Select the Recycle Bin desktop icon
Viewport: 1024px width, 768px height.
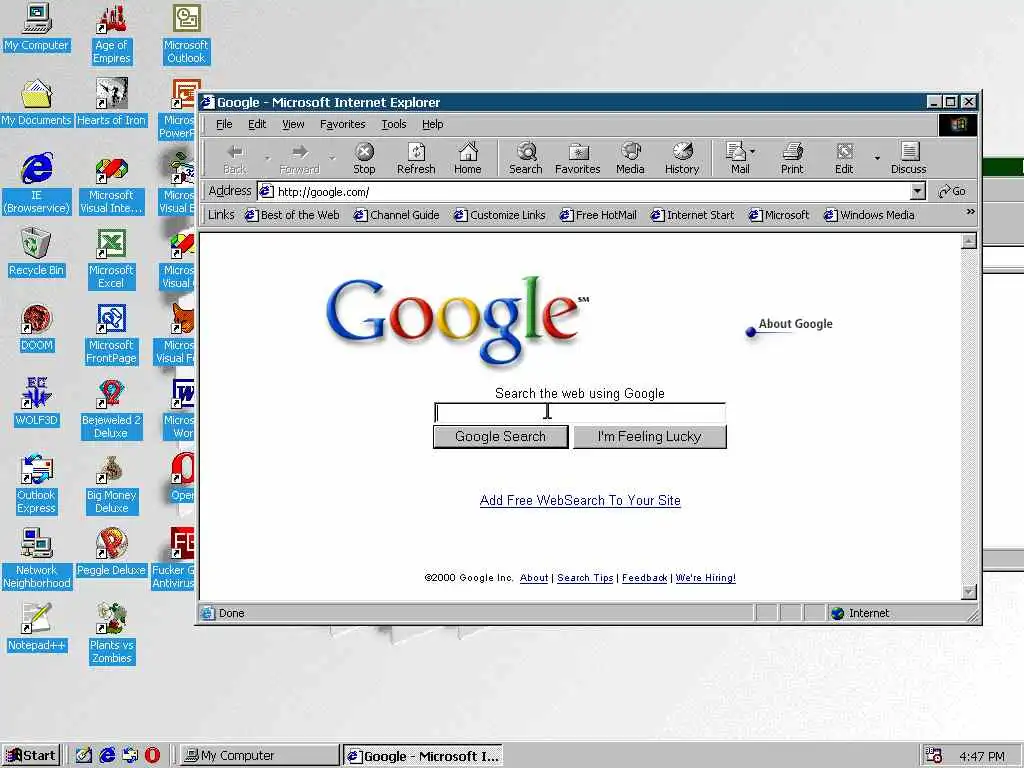coord(37,252)
